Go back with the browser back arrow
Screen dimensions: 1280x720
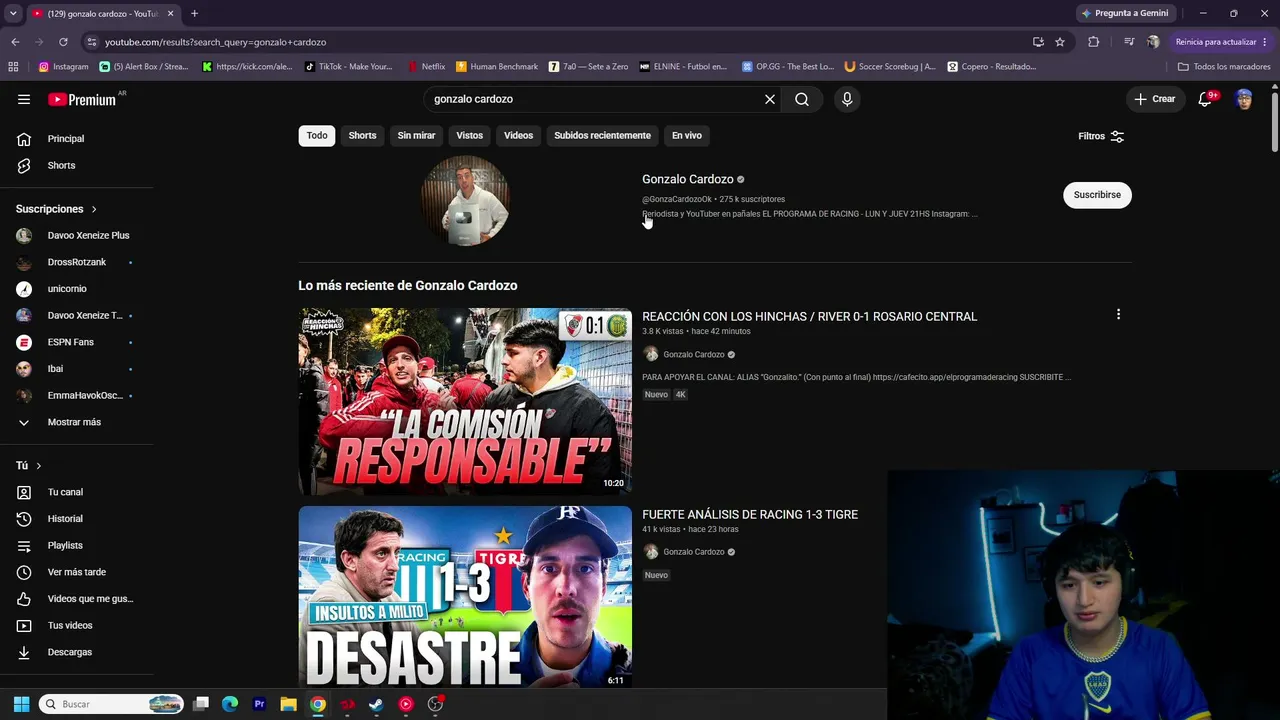pos(15,42)
